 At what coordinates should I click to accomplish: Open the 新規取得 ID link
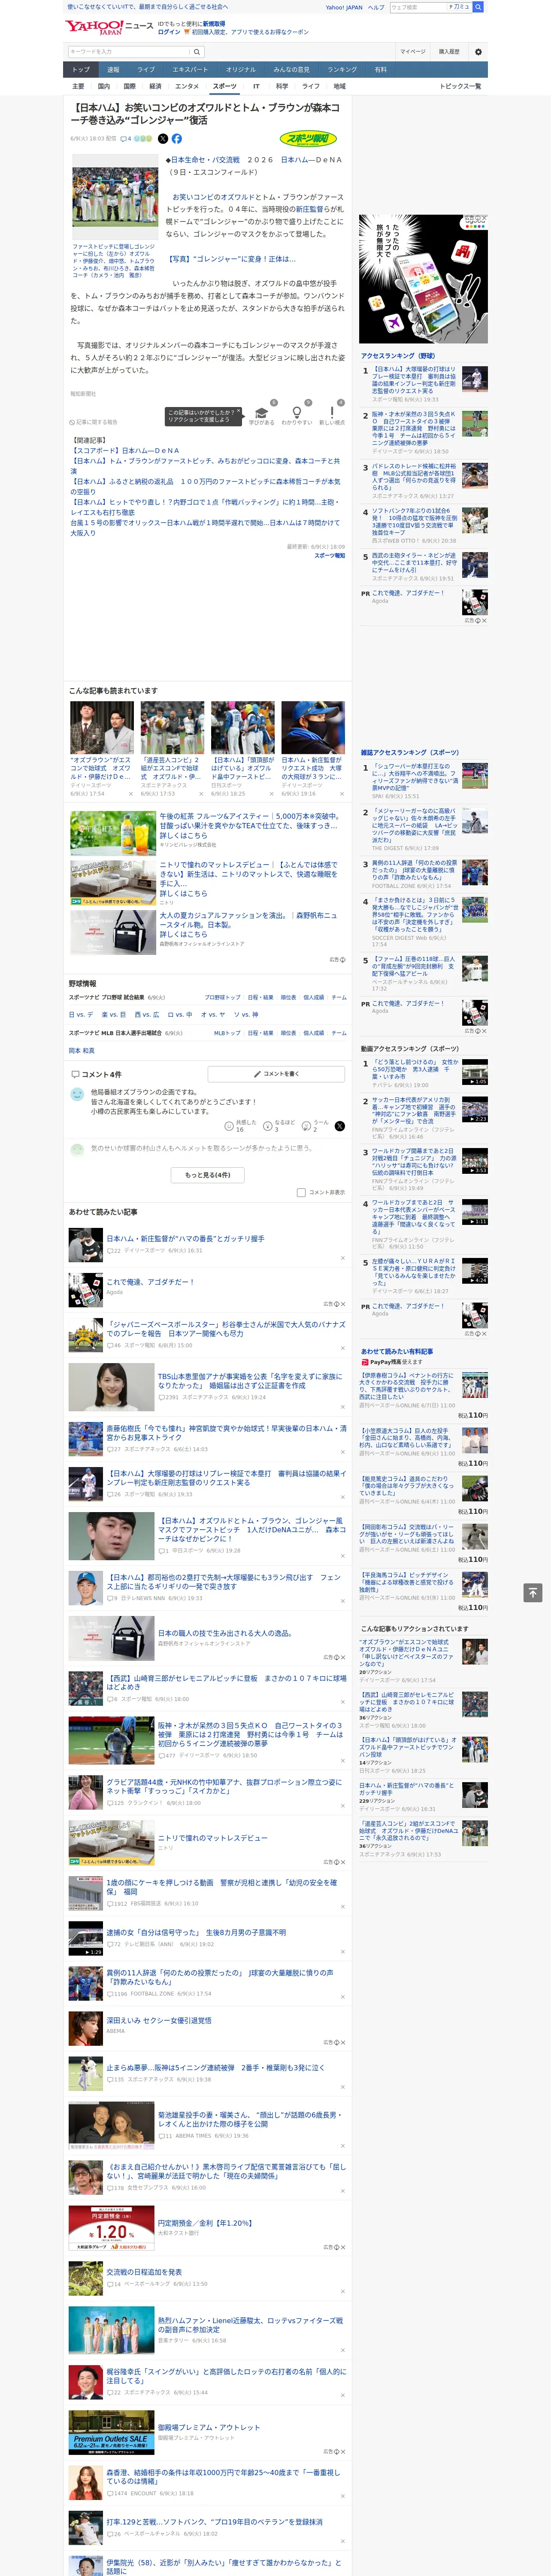(x=214, y=24)
